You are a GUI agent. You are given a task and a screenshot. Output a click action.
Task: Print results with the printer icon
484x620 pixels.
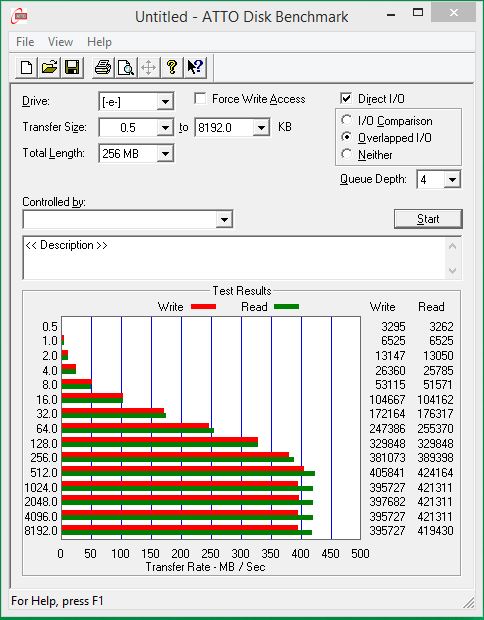(103, 67)
